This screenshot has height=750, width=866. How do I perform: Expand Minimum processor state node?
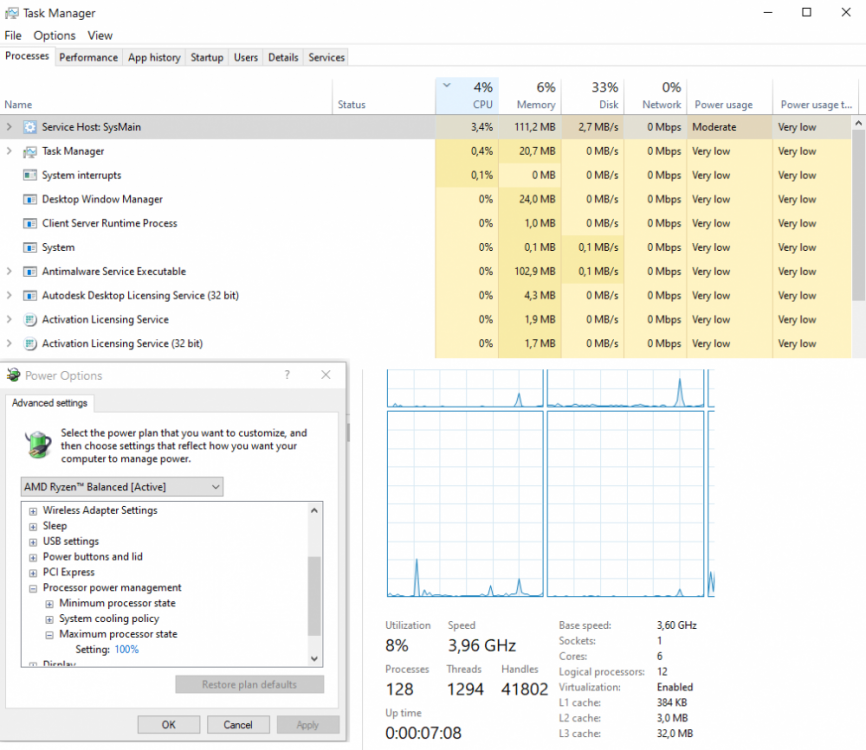50,604
